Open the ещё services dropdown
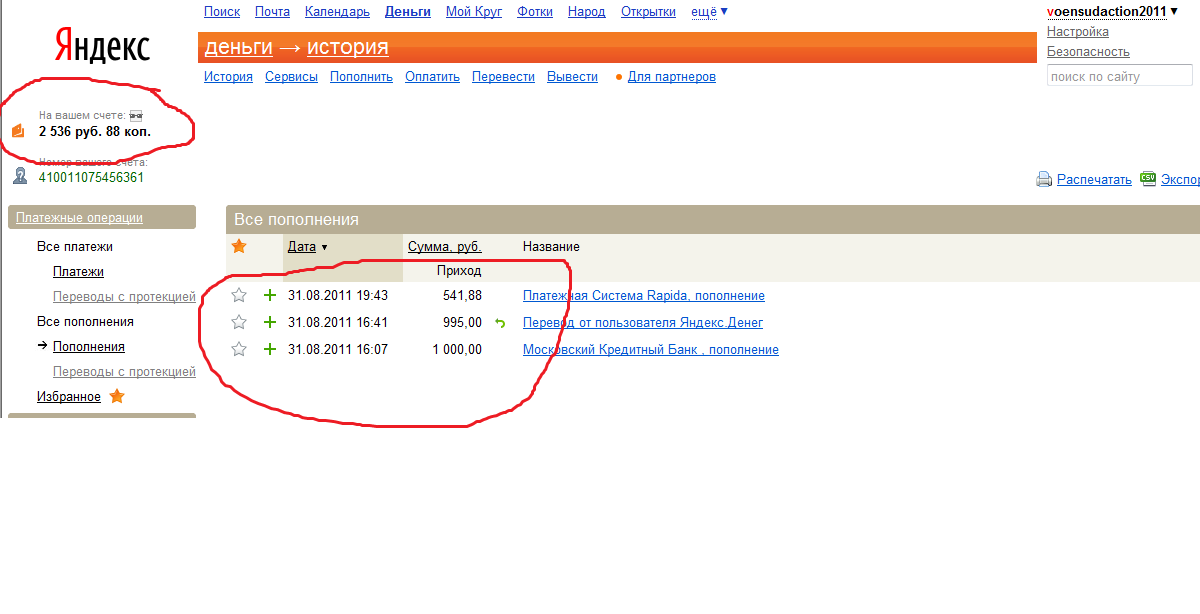Image resolution: width=1200 pixels, height=614 pixels. point(710,12)
